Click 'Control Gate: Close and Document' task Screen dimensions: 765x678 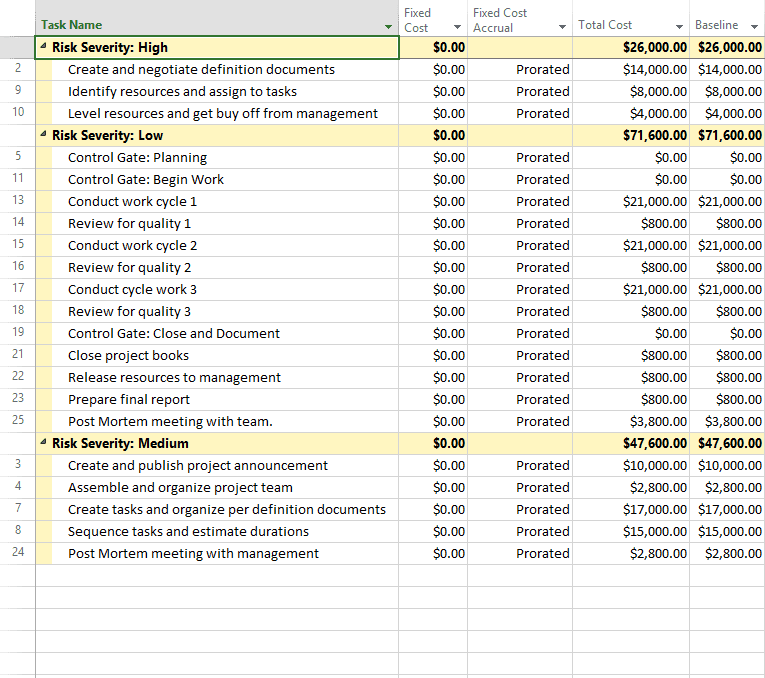[174, 333]
